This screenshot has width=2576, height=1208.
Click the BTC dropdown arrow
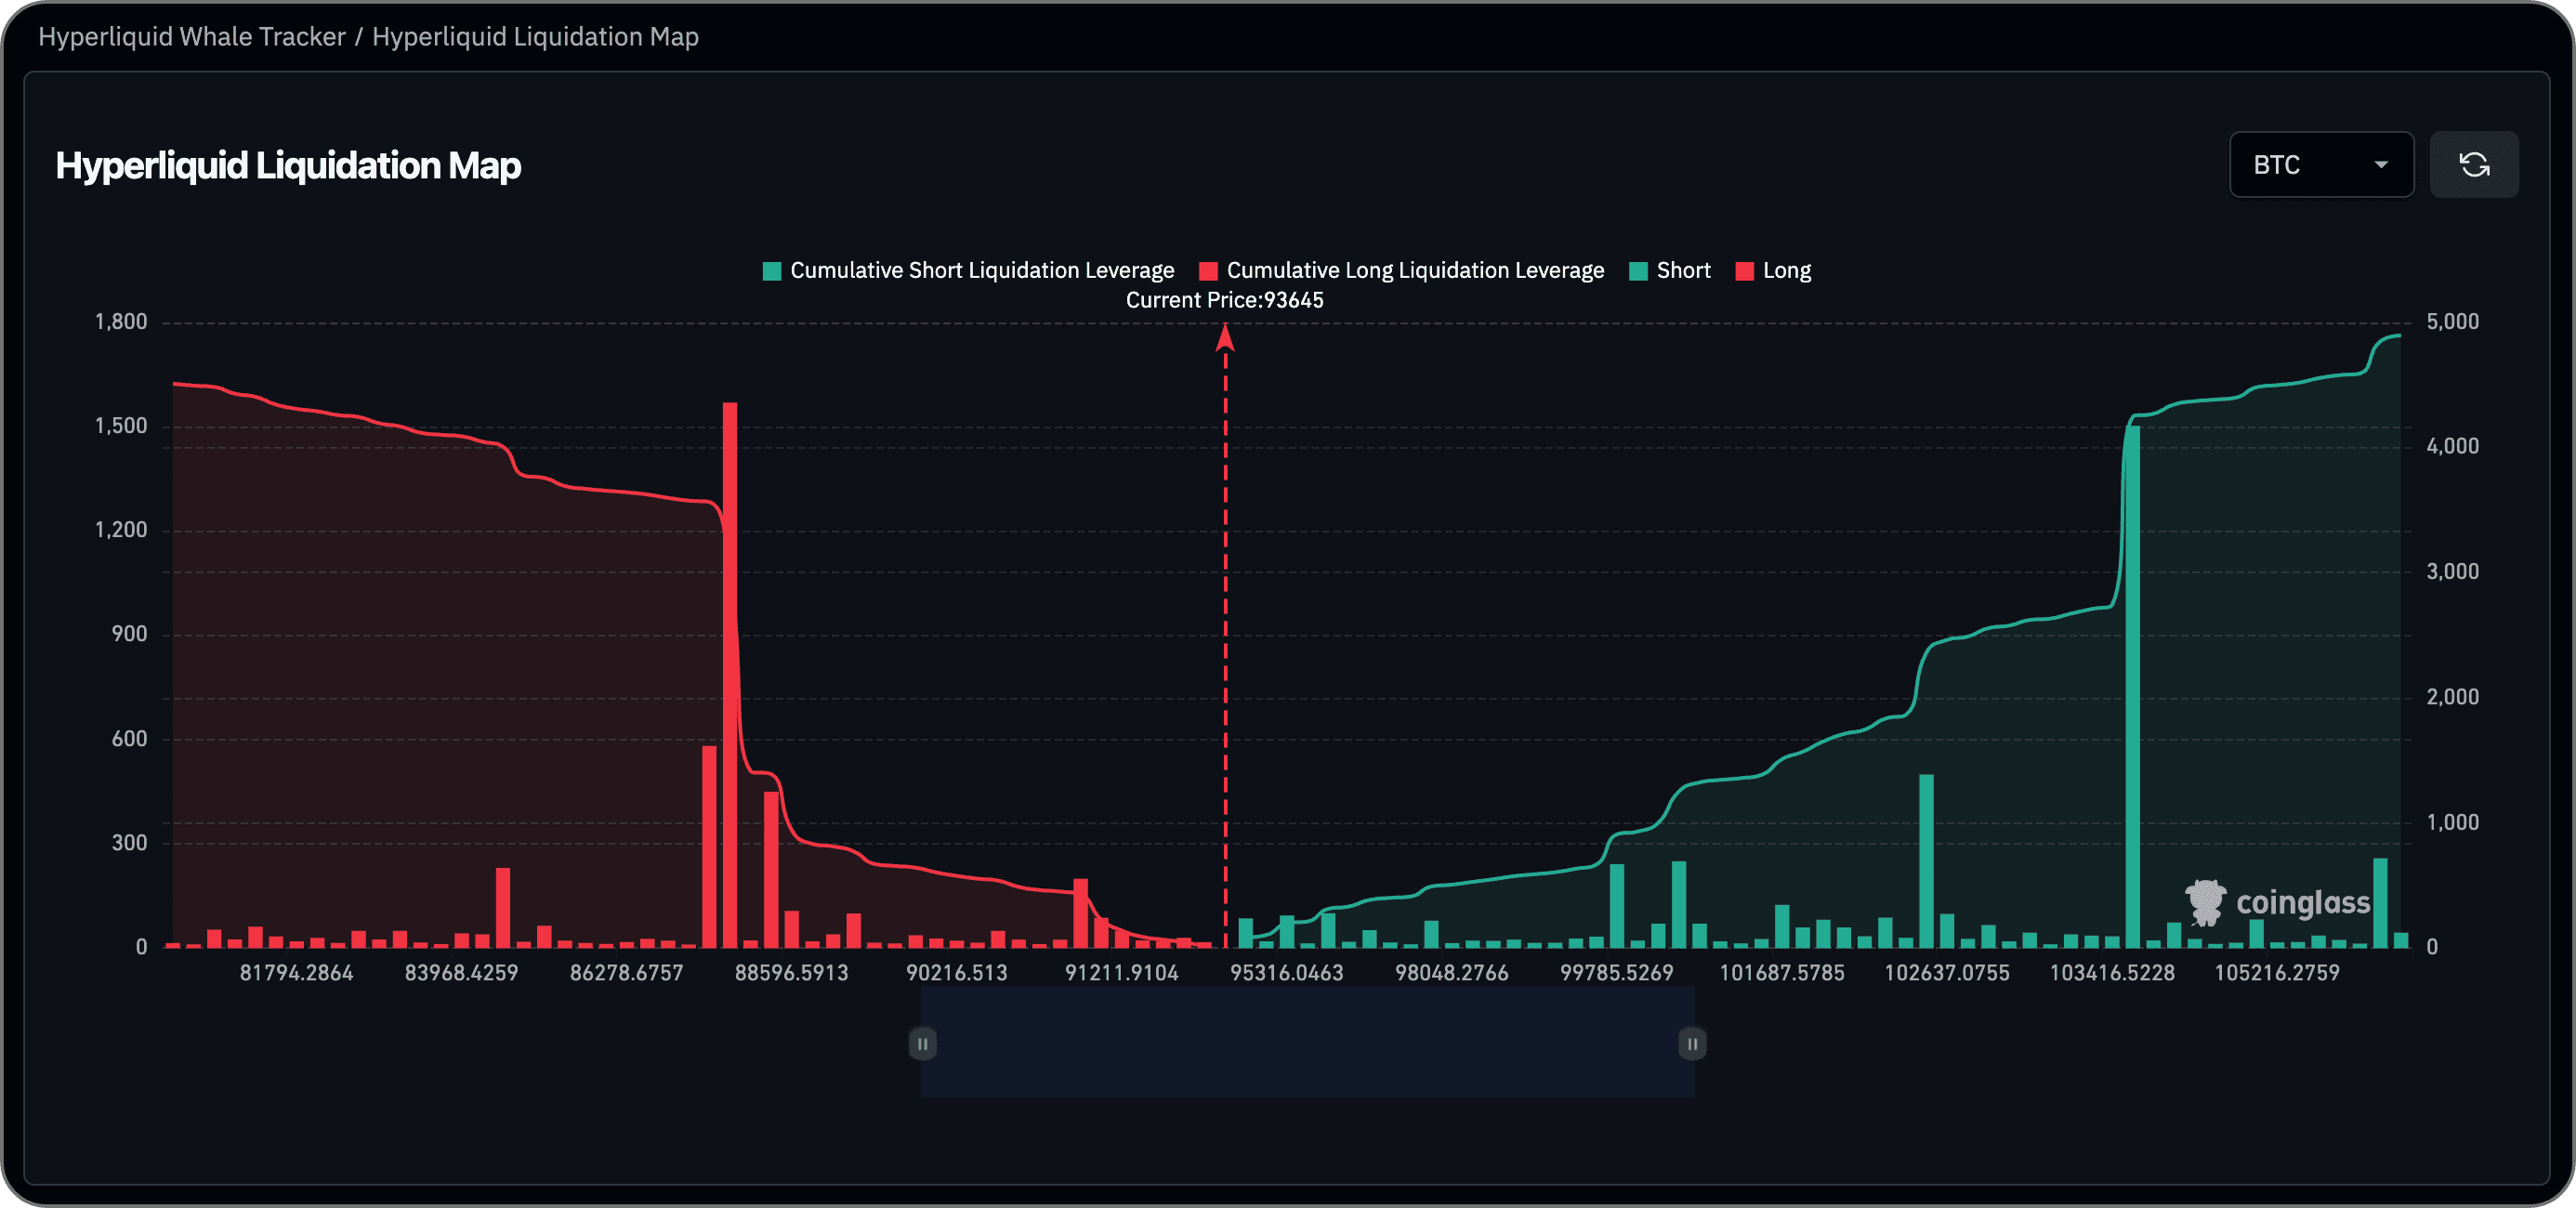tap(2380, 165)
